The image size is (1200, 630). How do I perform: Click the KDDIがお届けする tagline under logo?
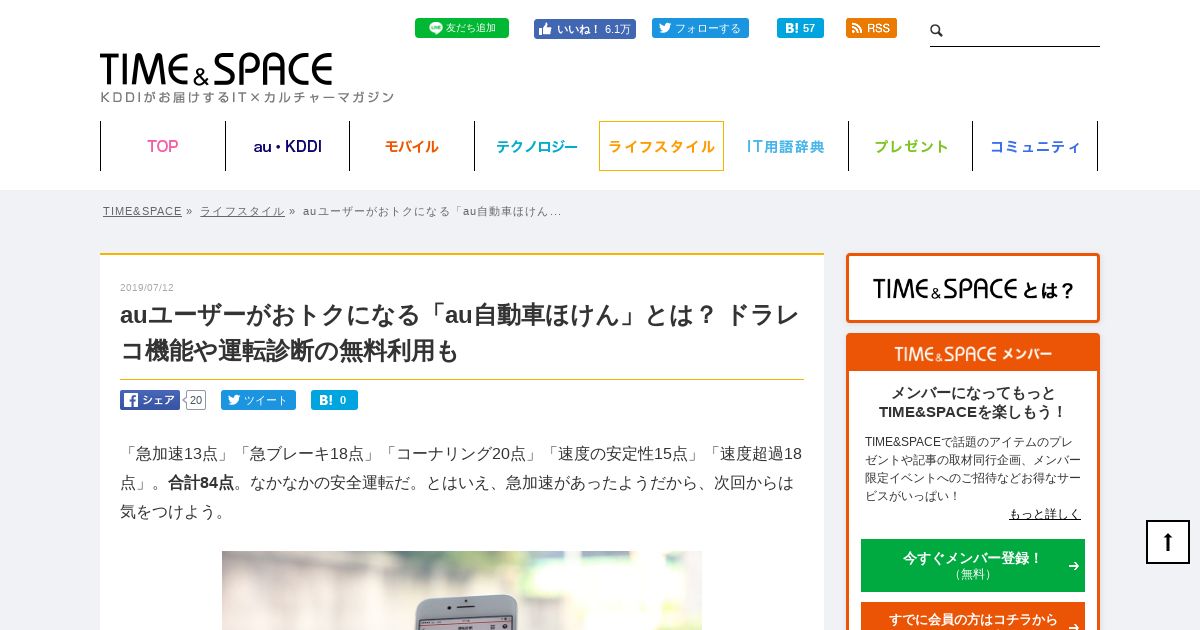click(247, 97)
